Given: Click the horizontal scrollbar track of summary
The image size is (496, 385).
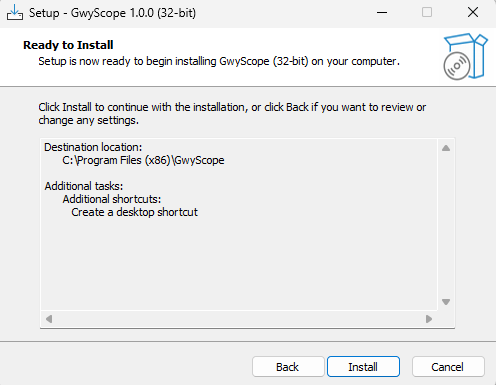Looking at the screenshot, I should point(239,319).
